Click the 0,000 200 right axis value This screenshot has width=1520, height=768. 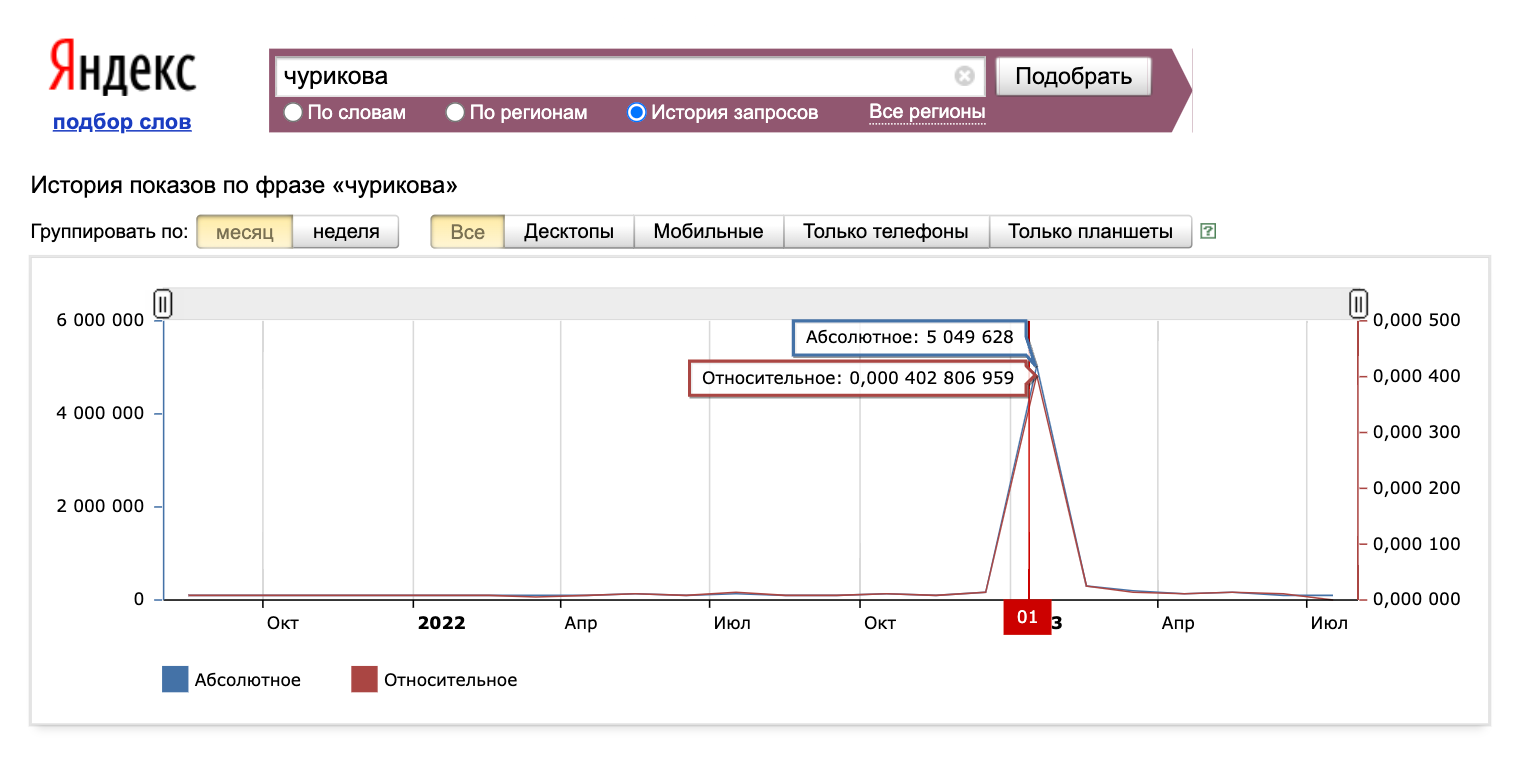tap(1417, 488)
